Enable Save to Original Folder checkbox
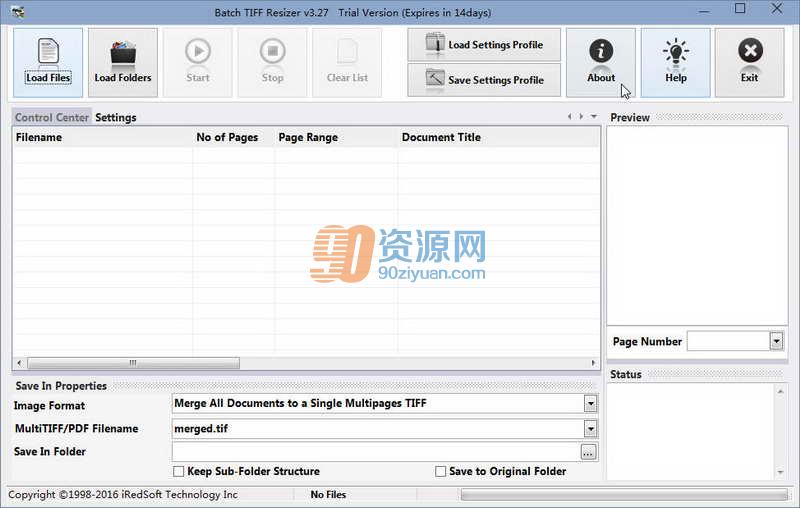The width and height of the screenshot is (800, 508). point(440,471)
